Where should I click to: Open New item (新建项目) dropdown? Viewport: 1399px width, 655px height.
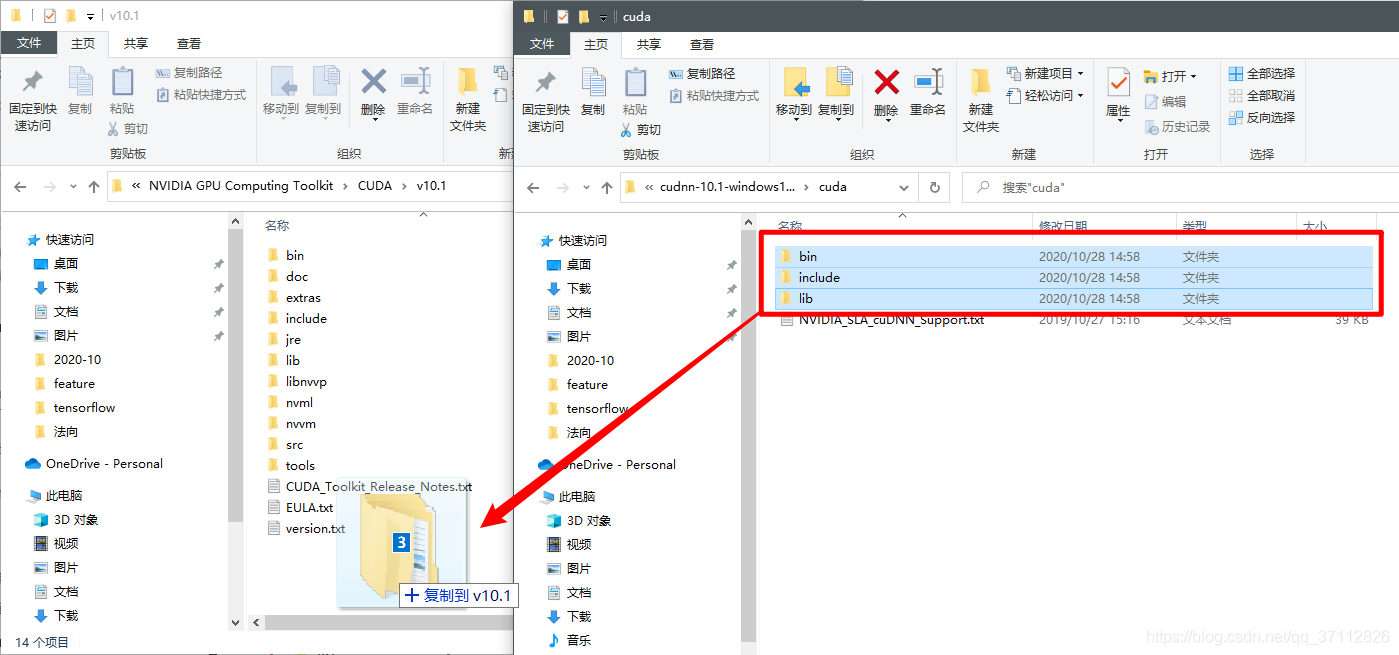click(1045, 74)
